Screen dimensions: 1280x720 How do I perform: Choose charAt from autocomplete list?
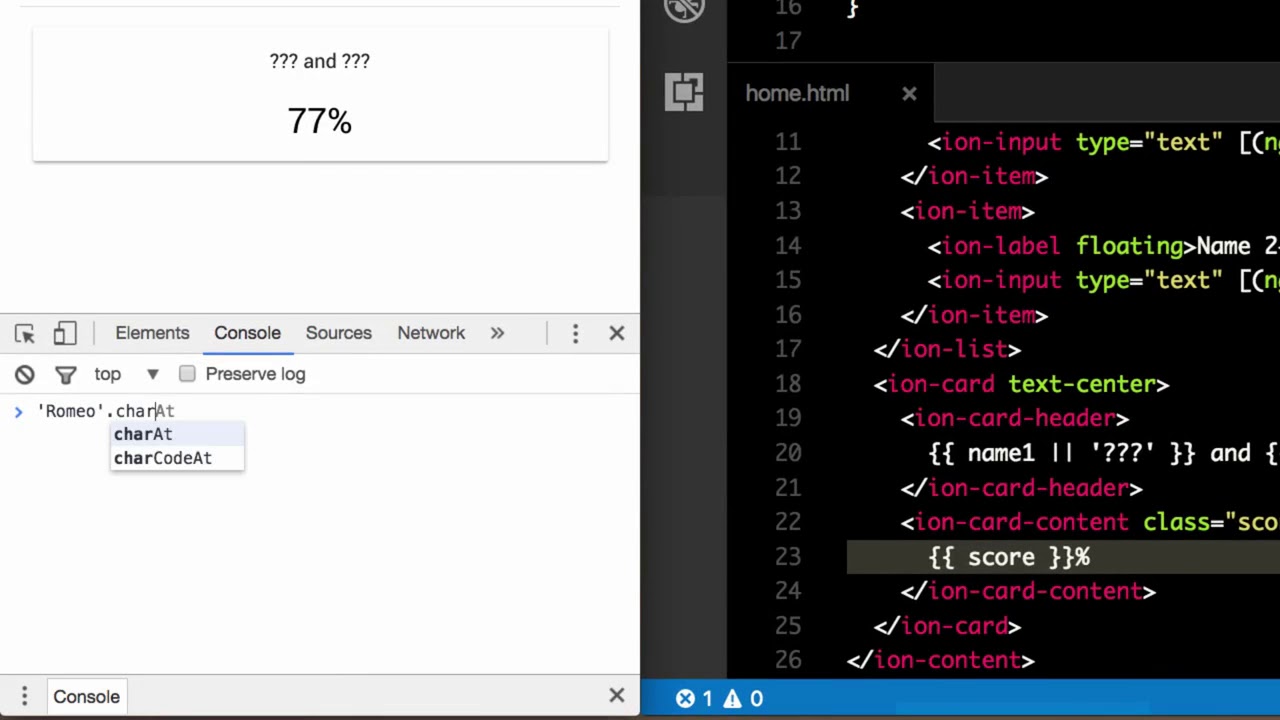pyautogui.click(x=177, y=435)
